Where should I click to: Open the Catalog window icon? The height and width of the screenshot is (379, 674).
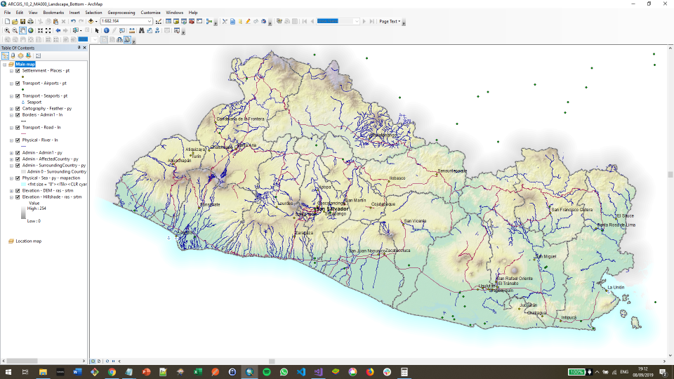176,21
